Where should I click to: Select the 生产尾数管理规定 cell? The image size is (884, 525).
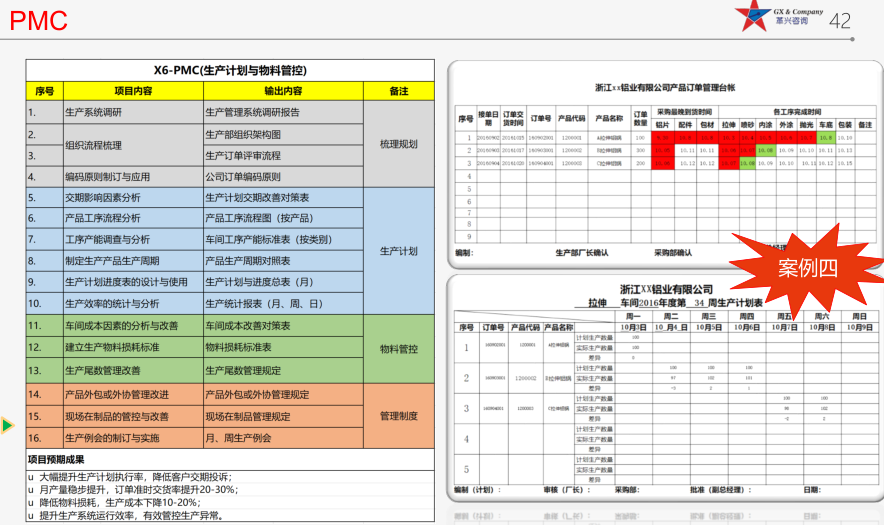[x=283, y=370]
